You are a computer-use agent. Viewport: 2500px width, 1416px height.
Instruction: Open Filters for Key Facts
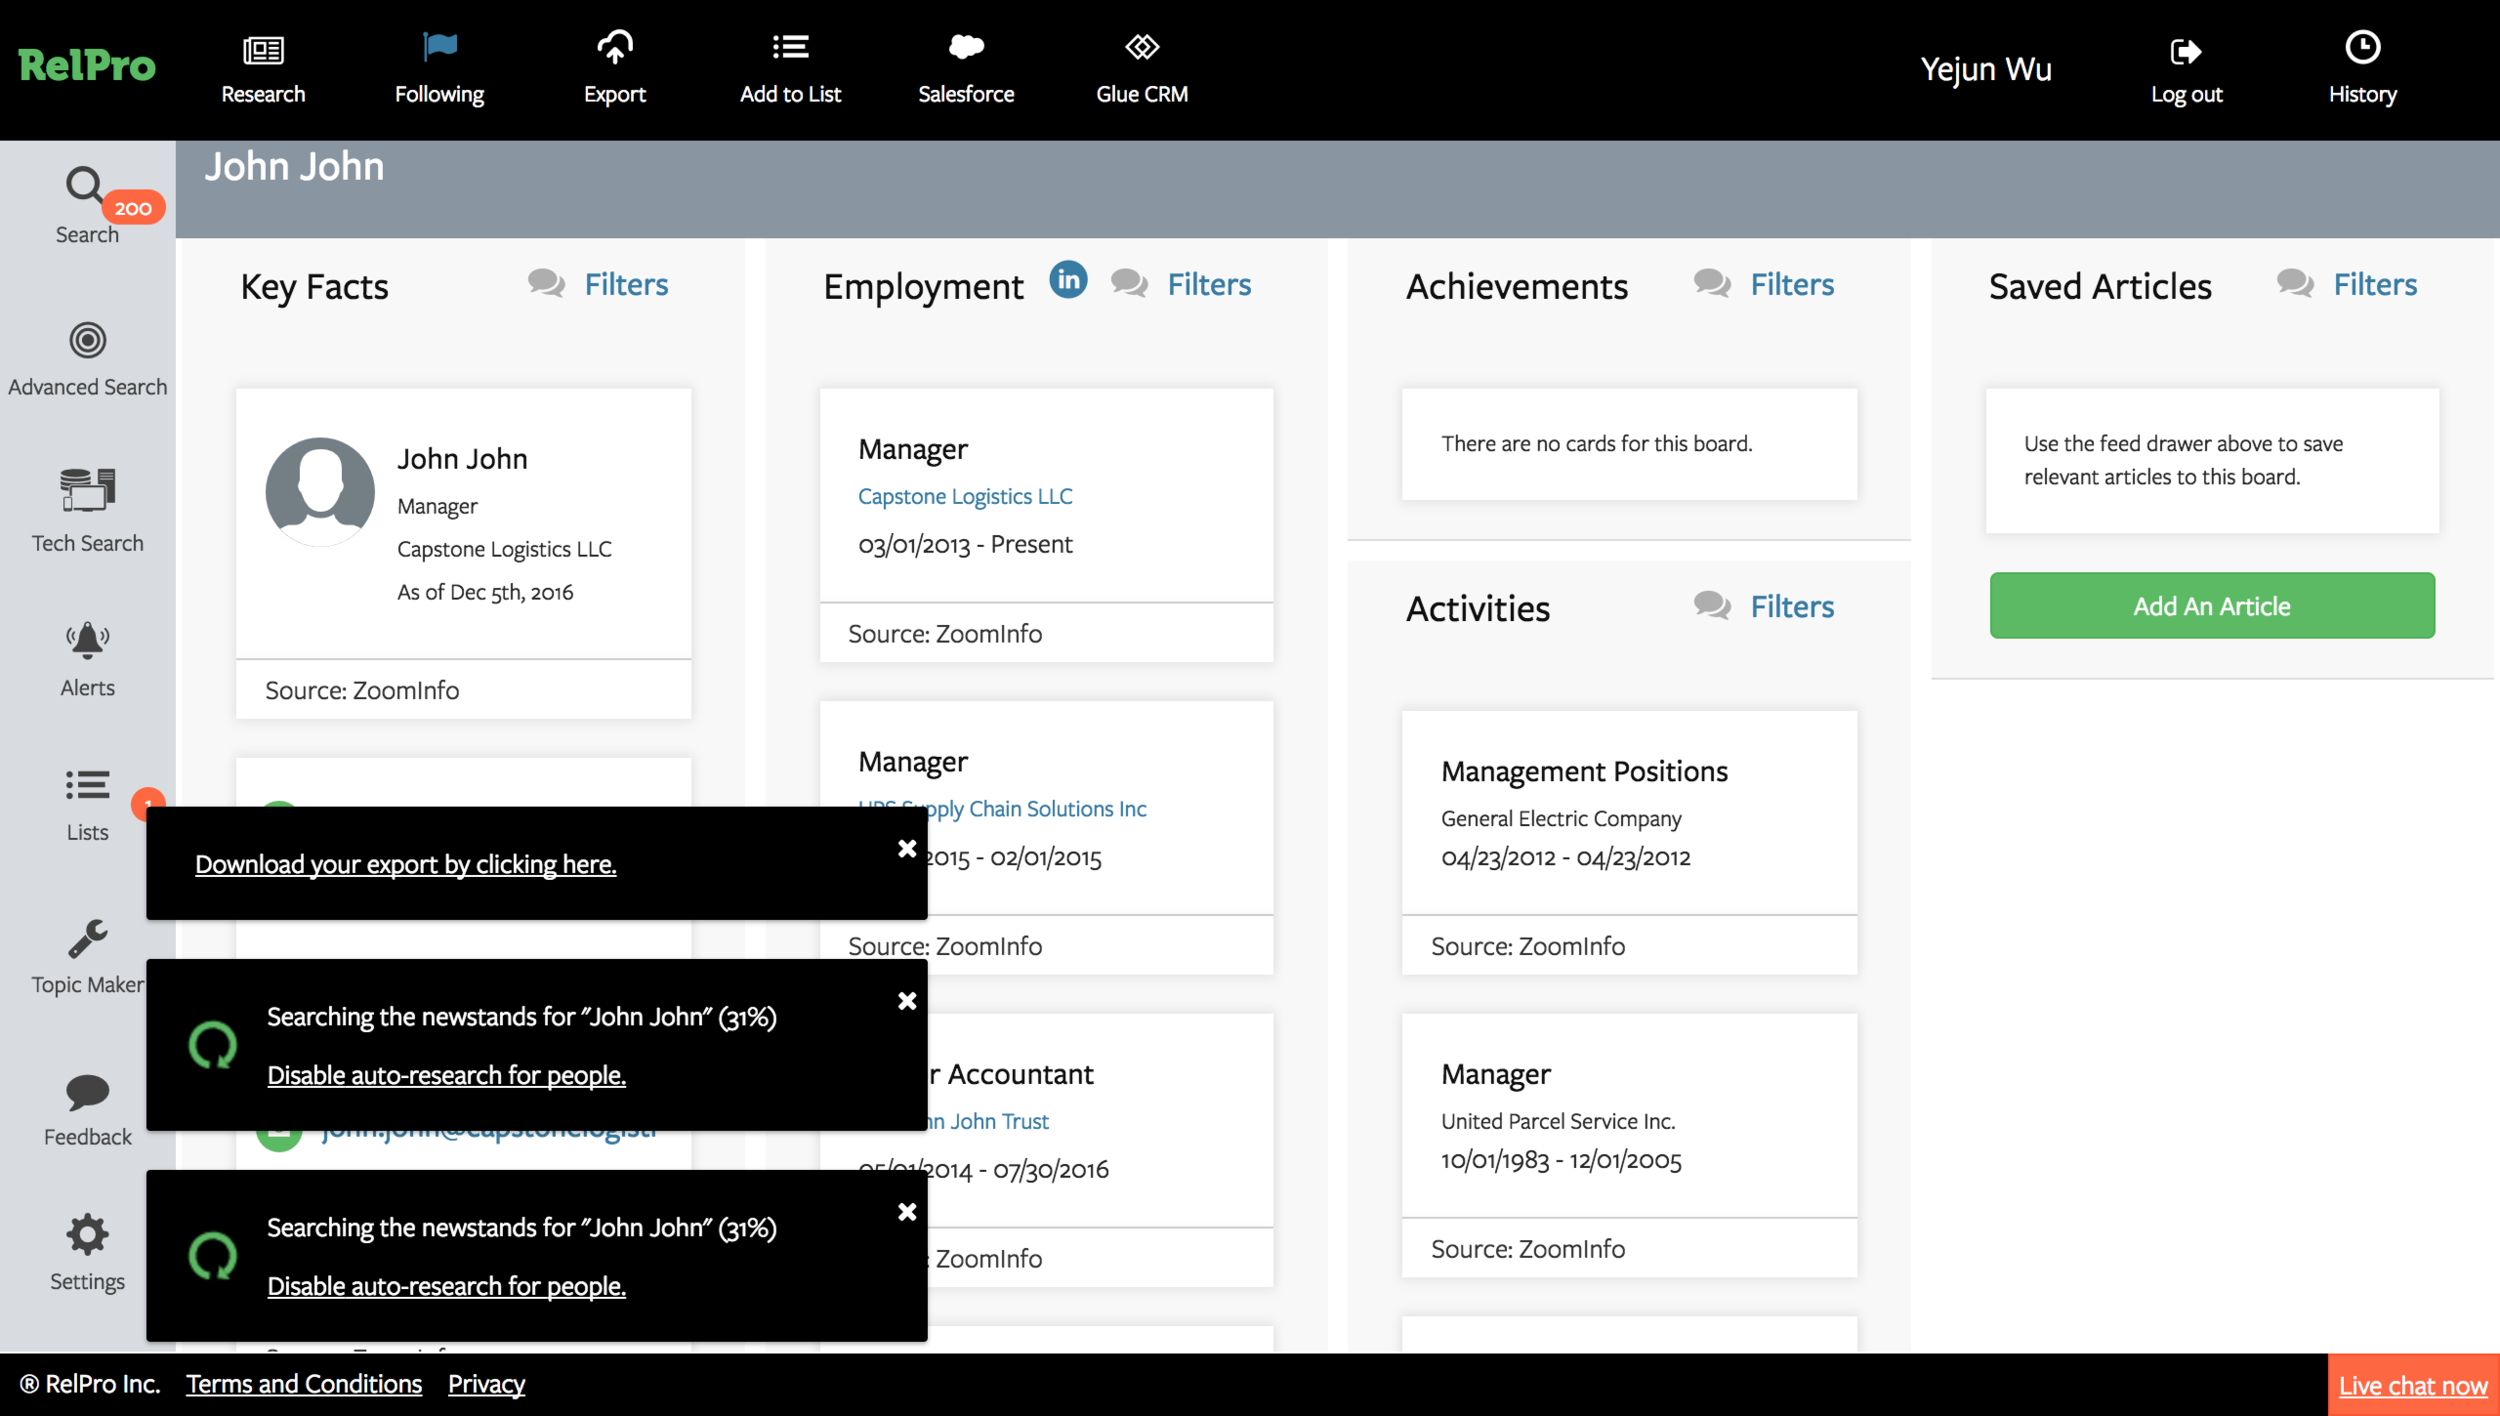pyautogui.click(x=626, y=284)
